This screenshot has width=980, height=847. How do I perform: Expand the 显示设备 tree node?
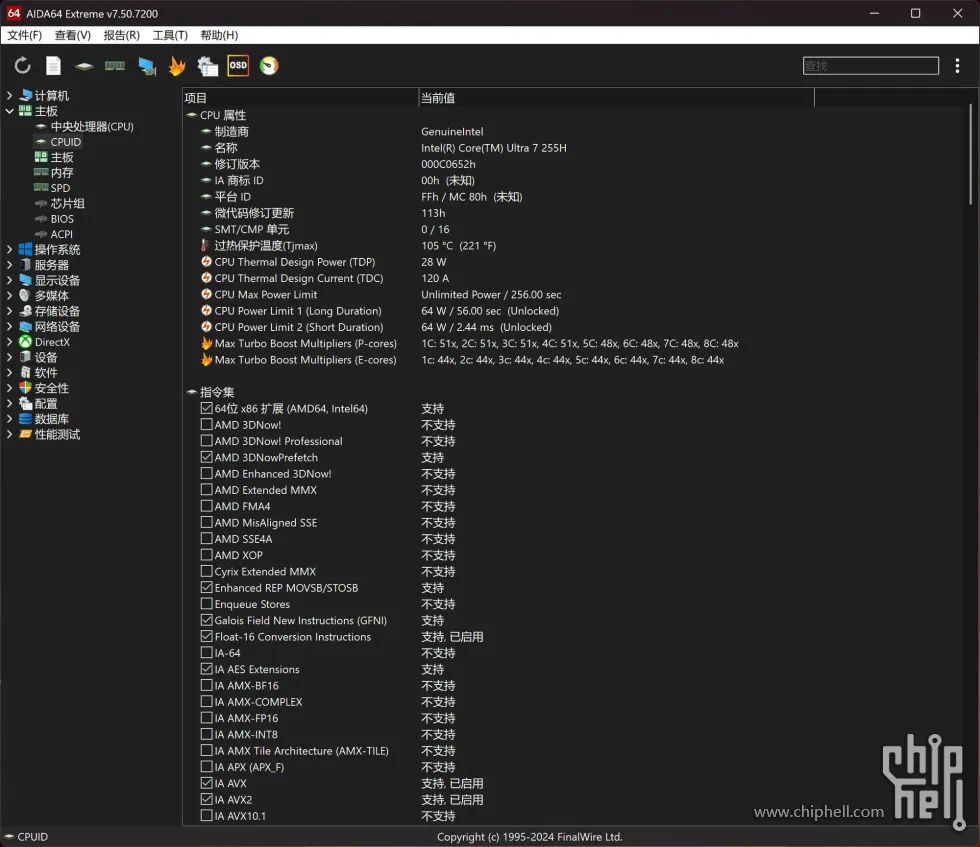coord(9,280)
